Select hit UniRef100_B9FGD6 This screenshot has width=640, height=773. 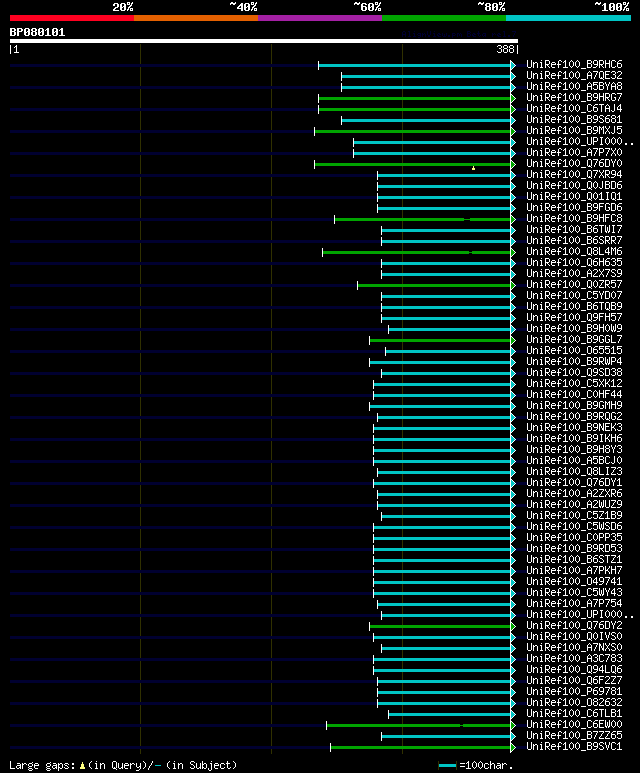click(x=574, y=208)
